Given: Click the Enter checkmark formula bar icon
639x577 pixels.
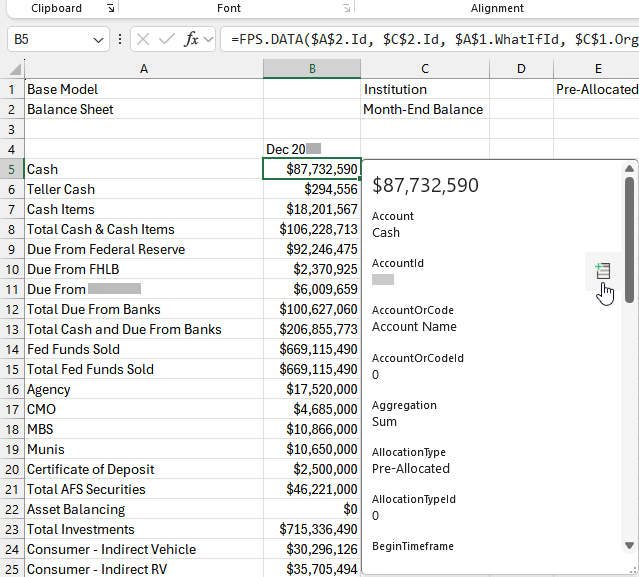Looking at the screenshot, I should click(x=166, y=40).
